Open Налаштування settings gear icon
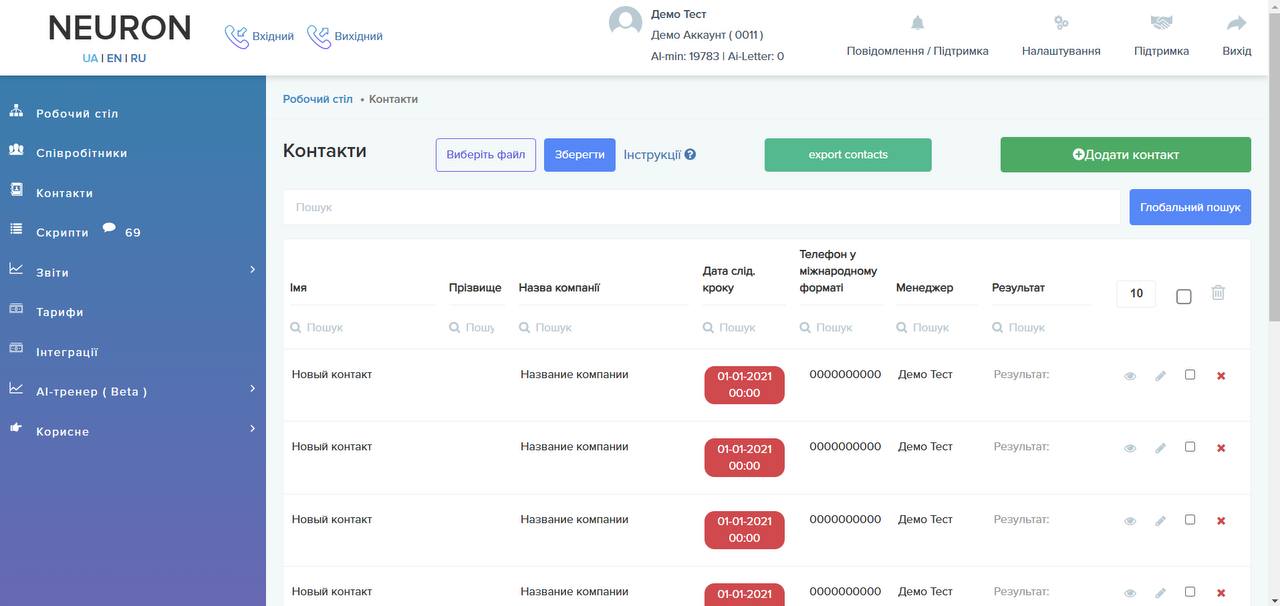This screenshot has height=606, width=1280. (x=1061, y=23)
